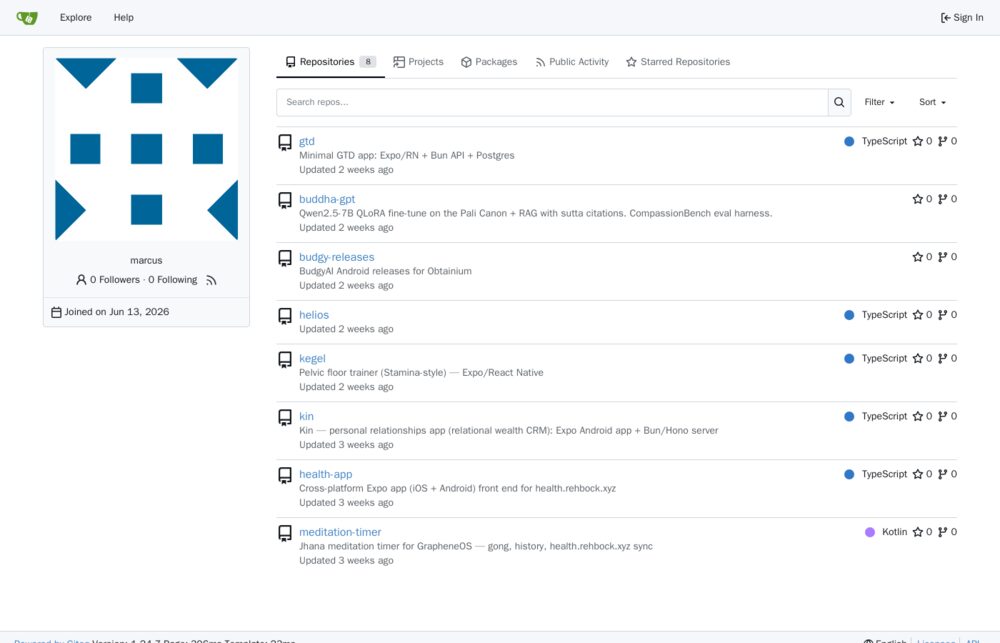1000x643 pixels.
Task: Click the magnifier search button
Action: coord(839,102)
